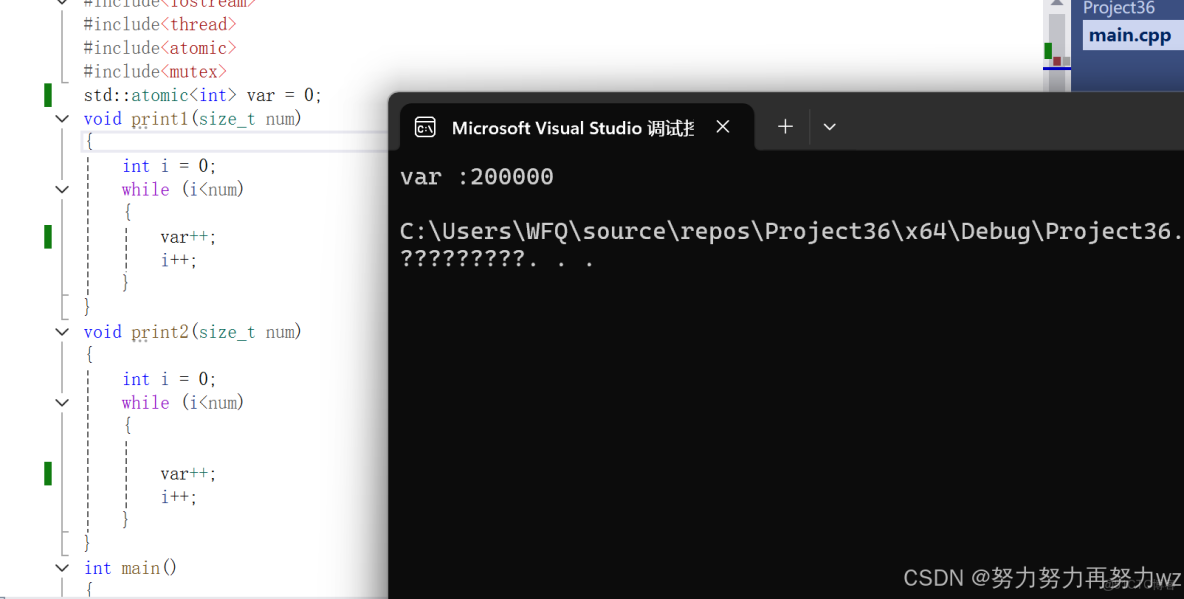Click the console icon on the debug terminal tab
This screenshot has width=1184, height=599.
[426, 127]
